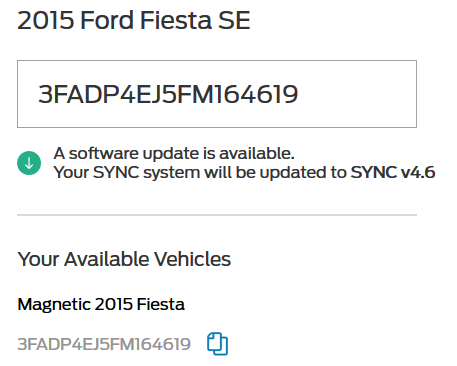Click the blue clipboard icon beside the gray VIN
The image size is (457, 366).
[x=217, y=344]
